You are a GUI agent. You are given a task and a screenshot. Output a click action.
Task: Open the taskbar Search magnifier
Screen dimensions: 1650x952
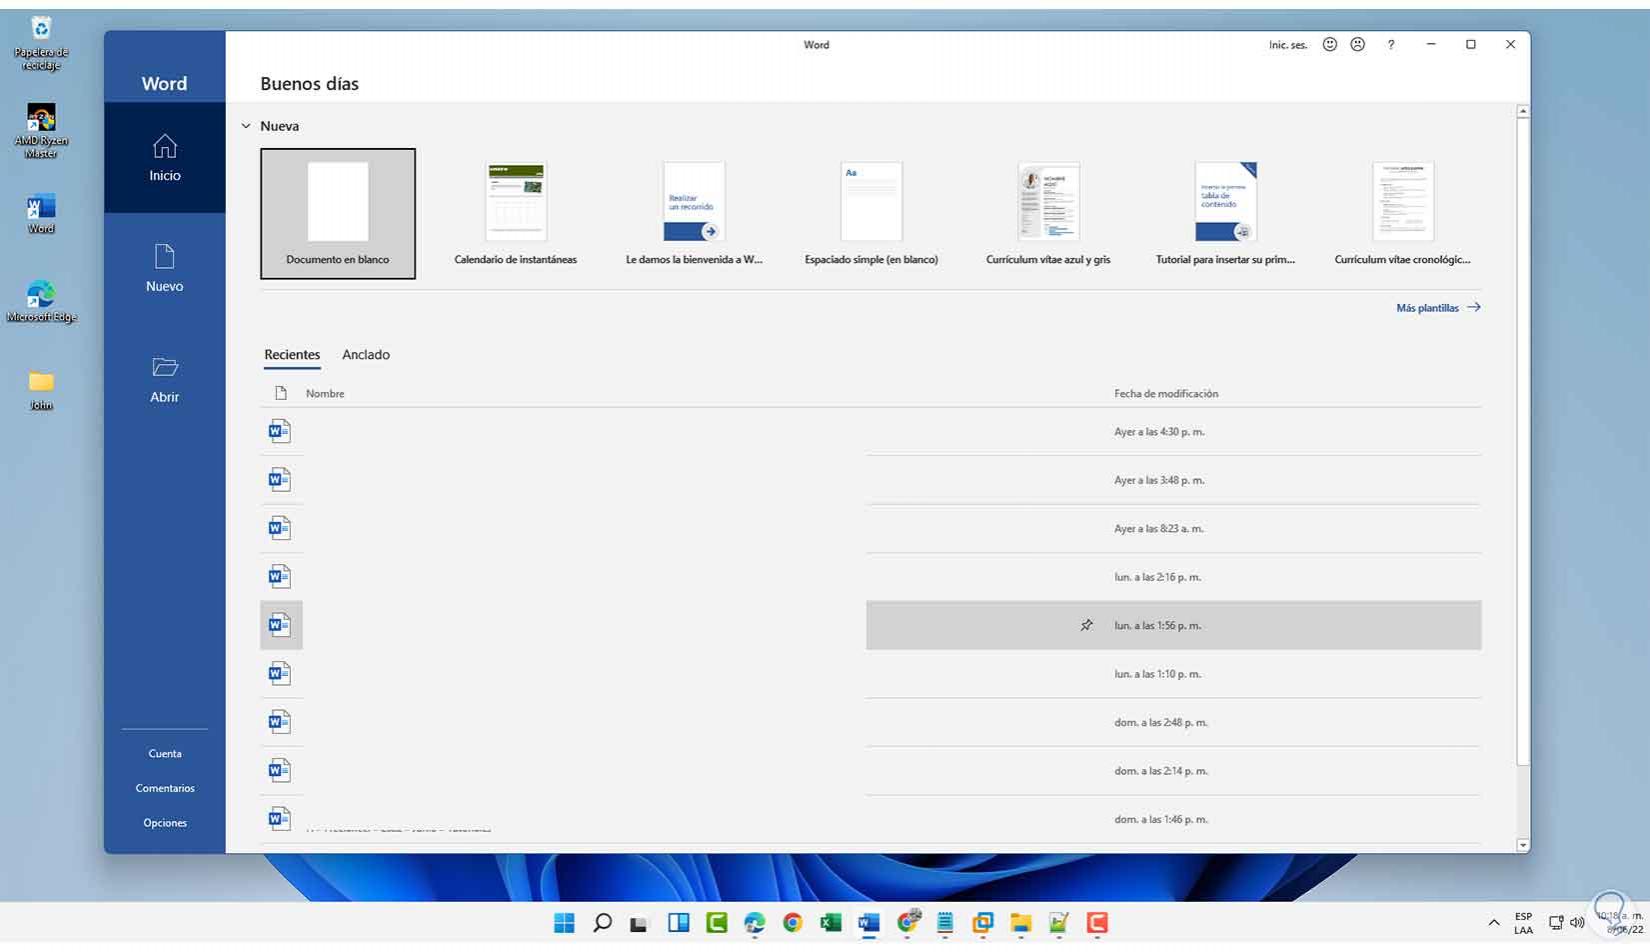coord(602,923)
